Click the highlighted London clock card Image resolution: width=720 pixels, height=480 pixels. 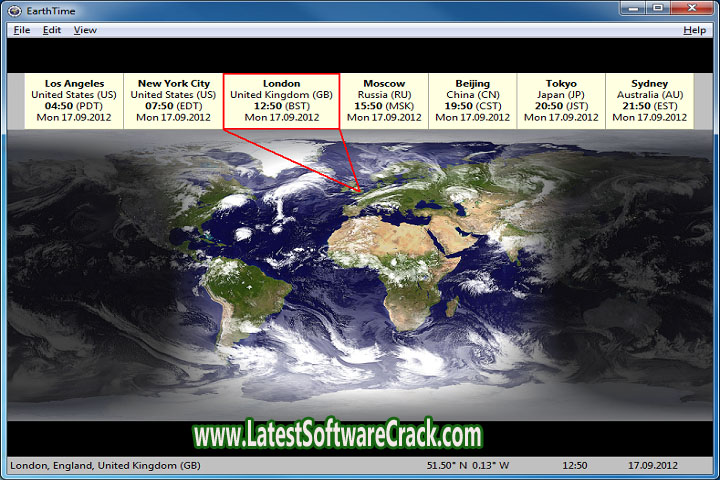tap(281, 101)
